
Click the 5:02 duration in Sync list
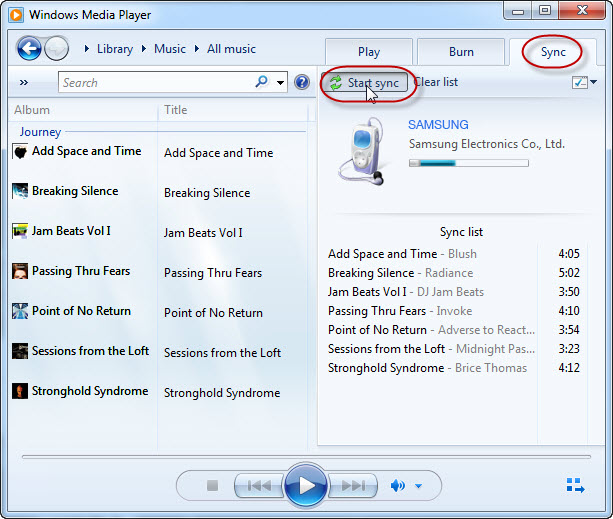569,273
